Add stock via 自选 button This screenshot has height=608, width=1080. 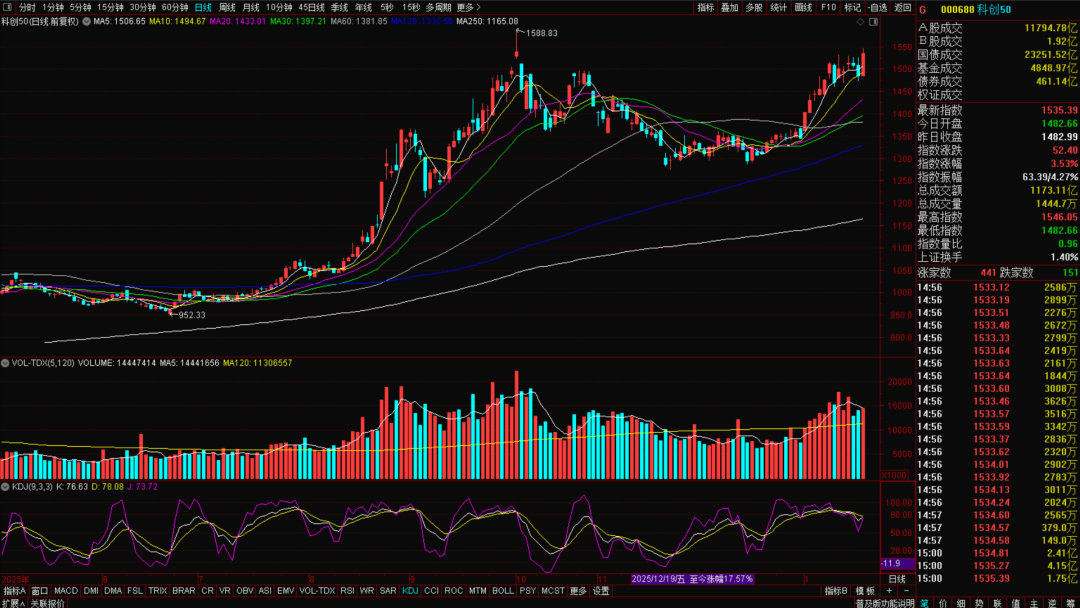pos(877,7)
